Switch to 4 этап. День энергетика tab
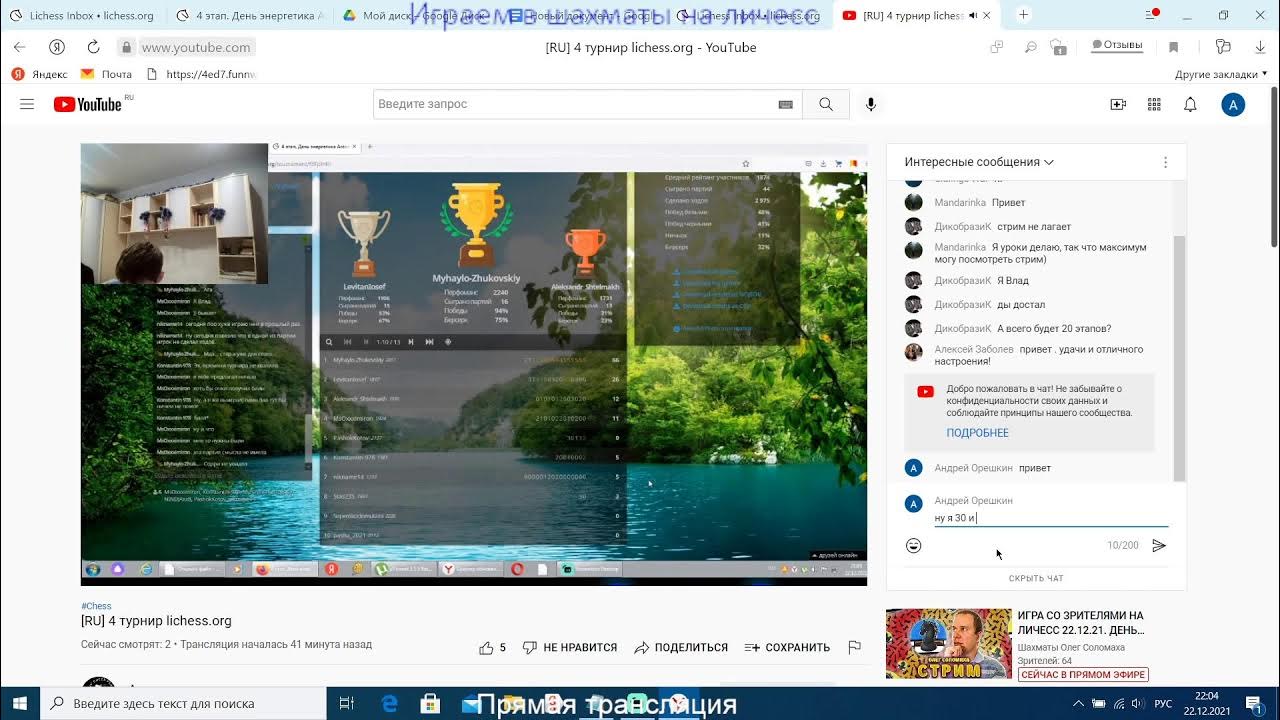 [250, 15]
